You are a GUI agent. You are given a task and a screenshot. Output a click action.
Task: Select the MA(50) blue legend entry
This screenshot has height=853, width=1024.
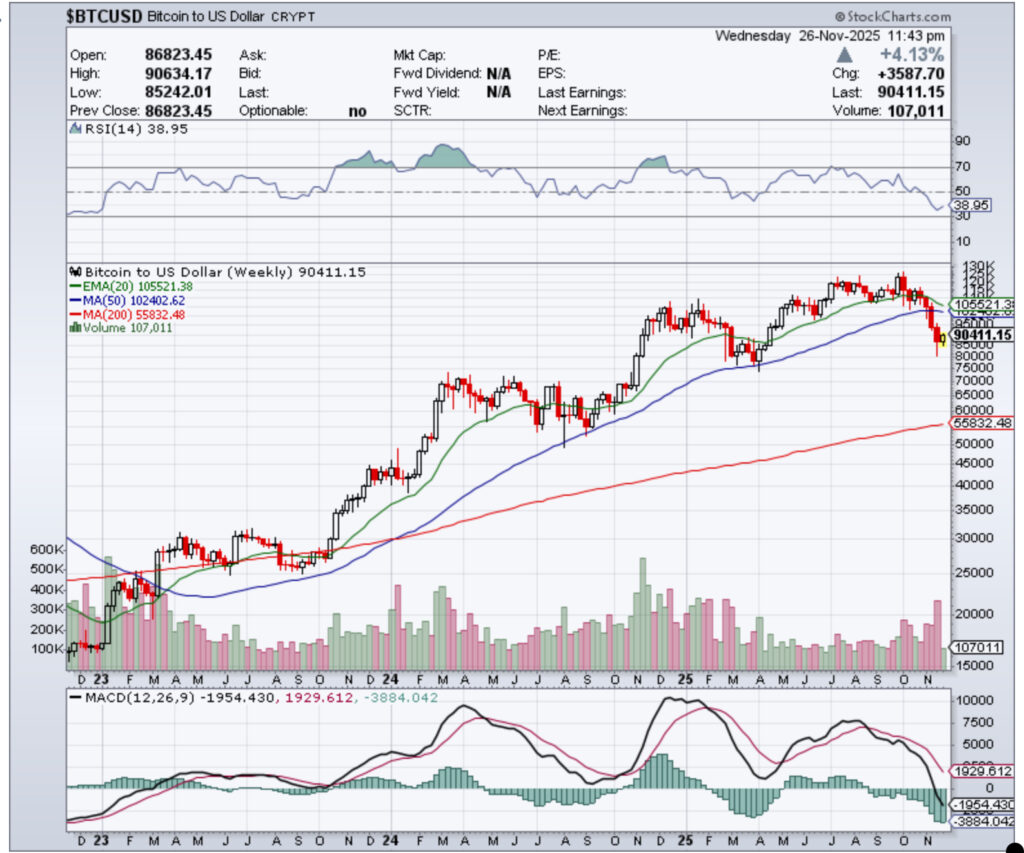point(126,299)
